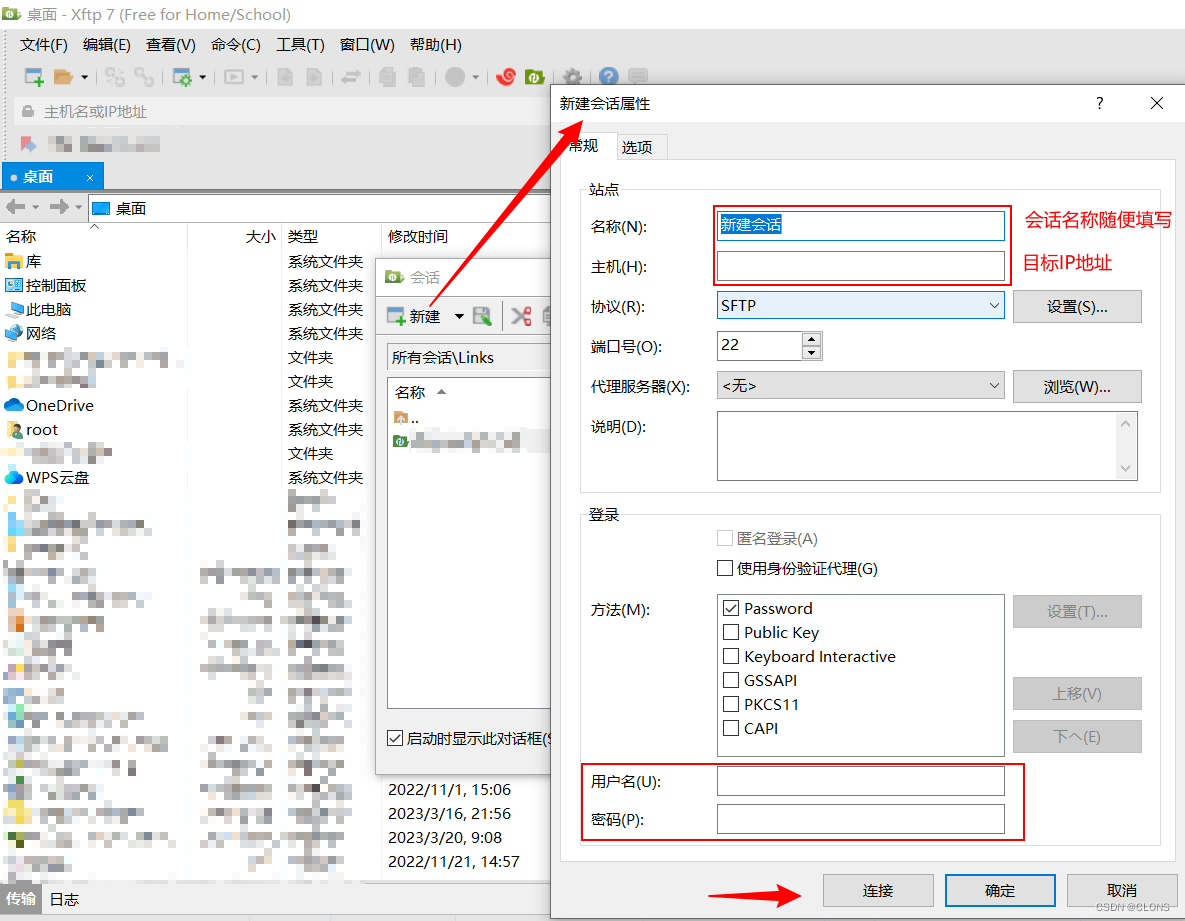
Task: Click the save session icon next to 新建
Action: [x=483, y=315]
